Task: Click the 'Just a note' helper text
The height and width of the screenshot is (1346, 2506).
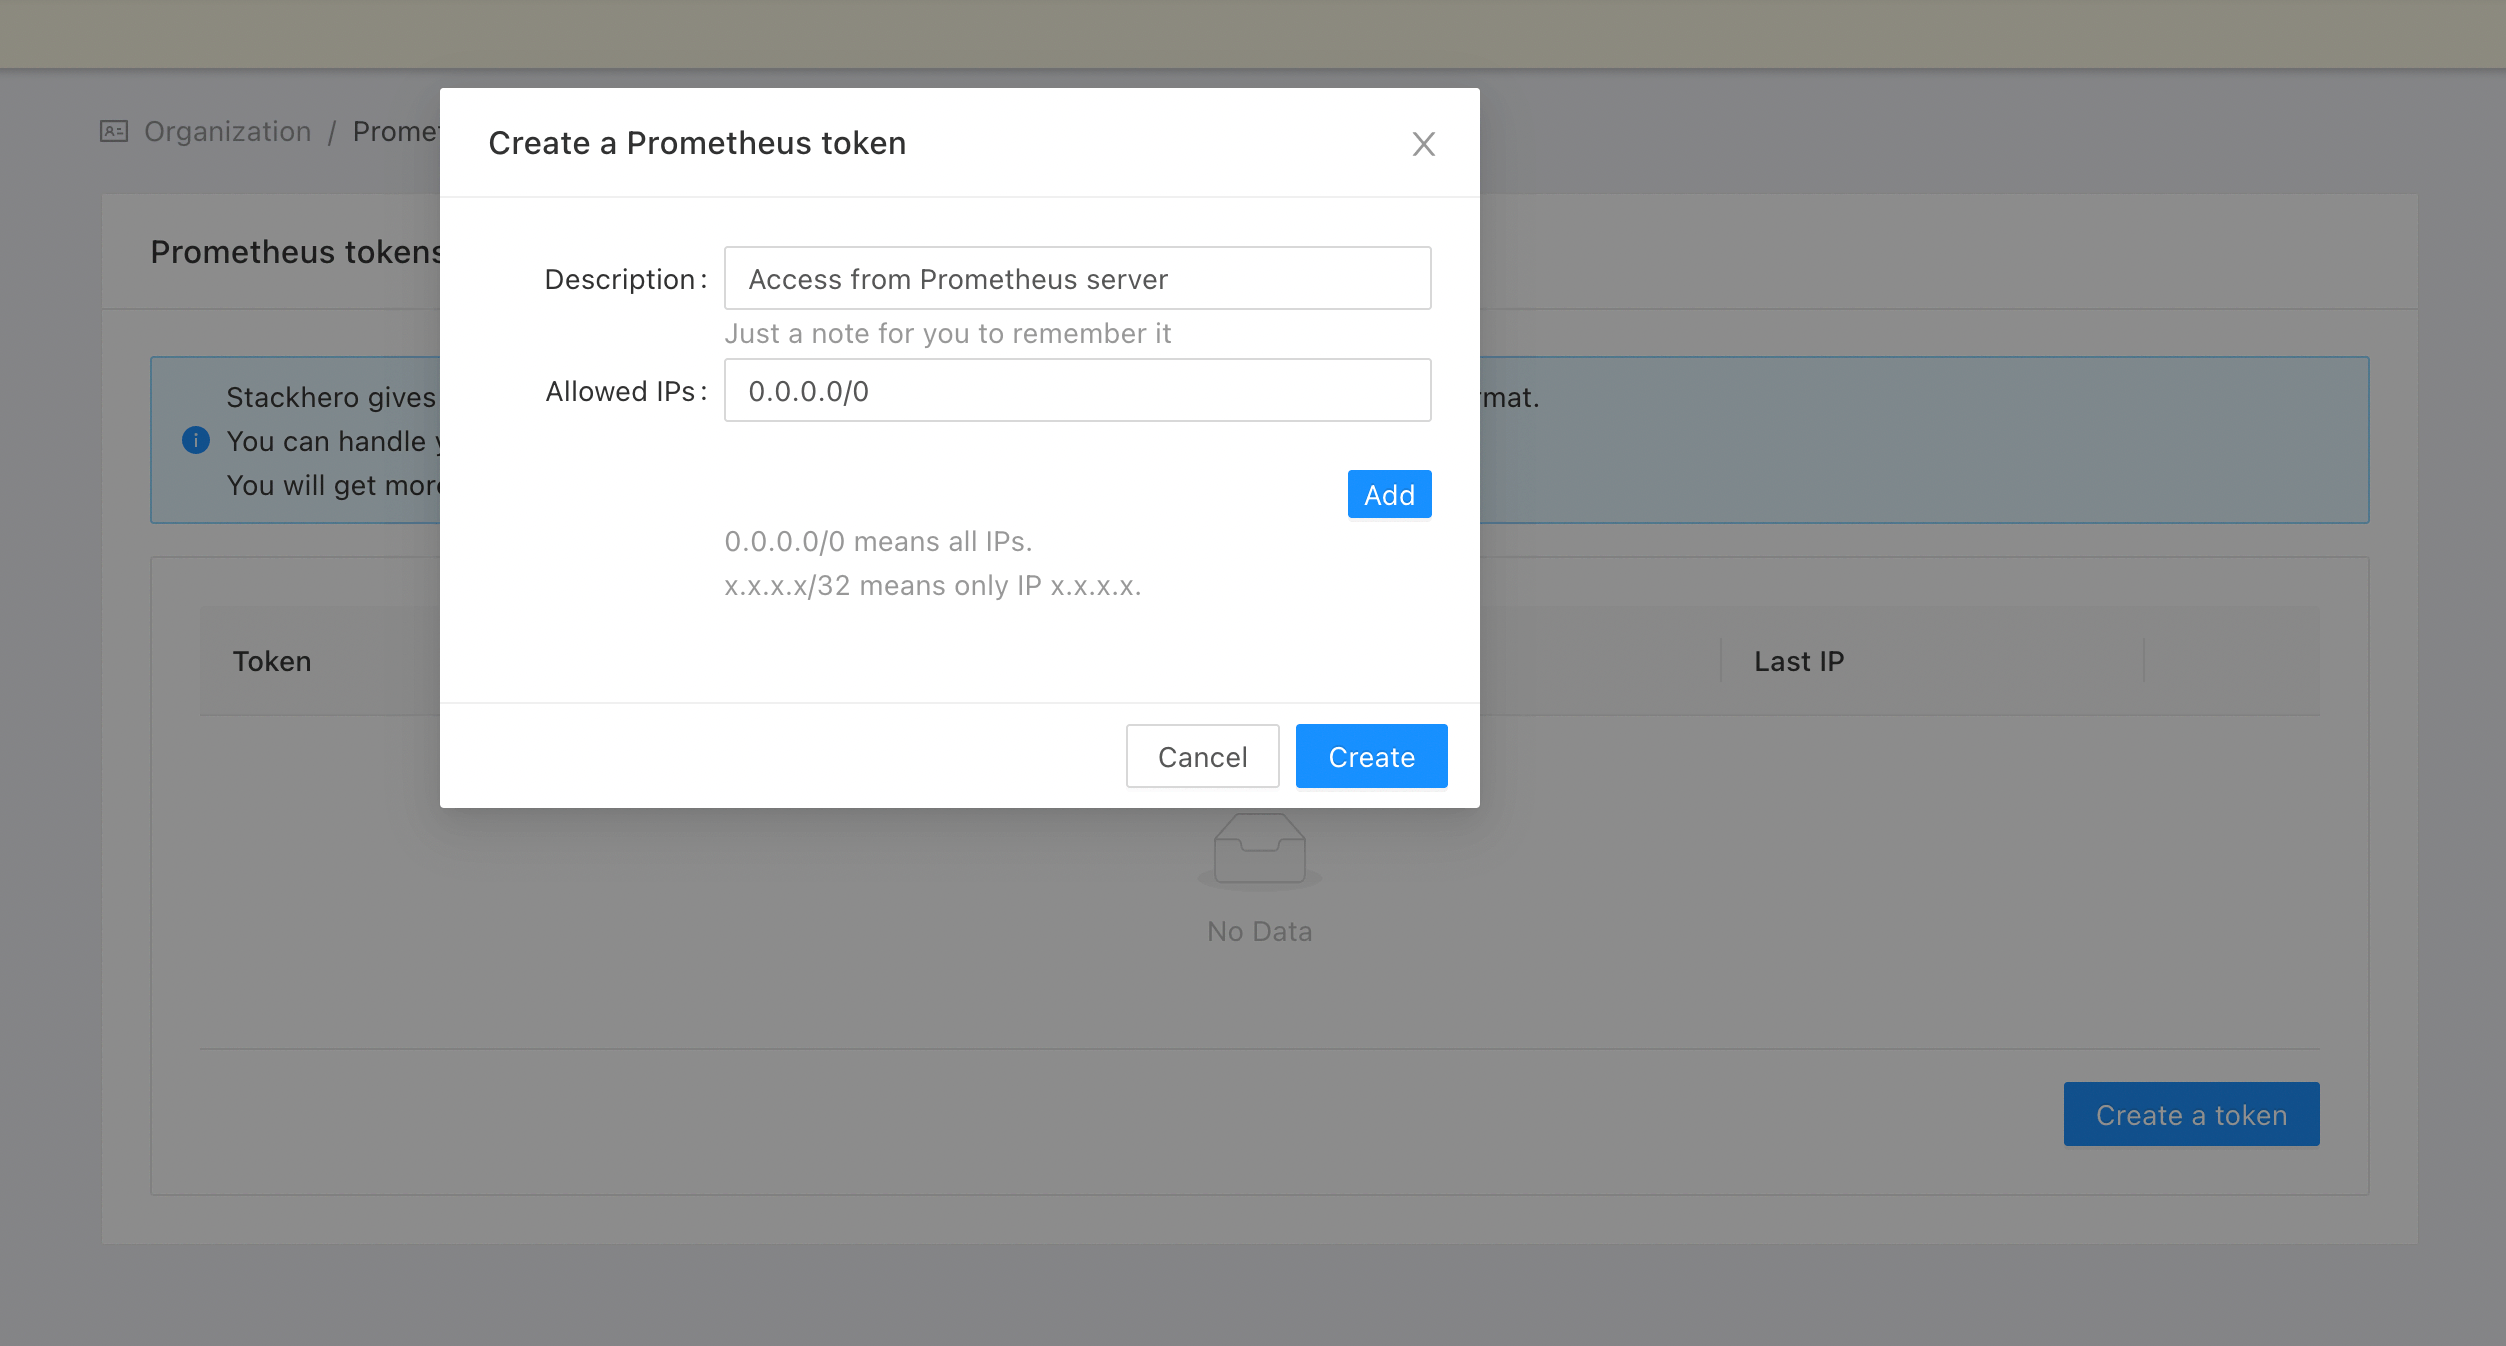Action: (x=947, y=333)
